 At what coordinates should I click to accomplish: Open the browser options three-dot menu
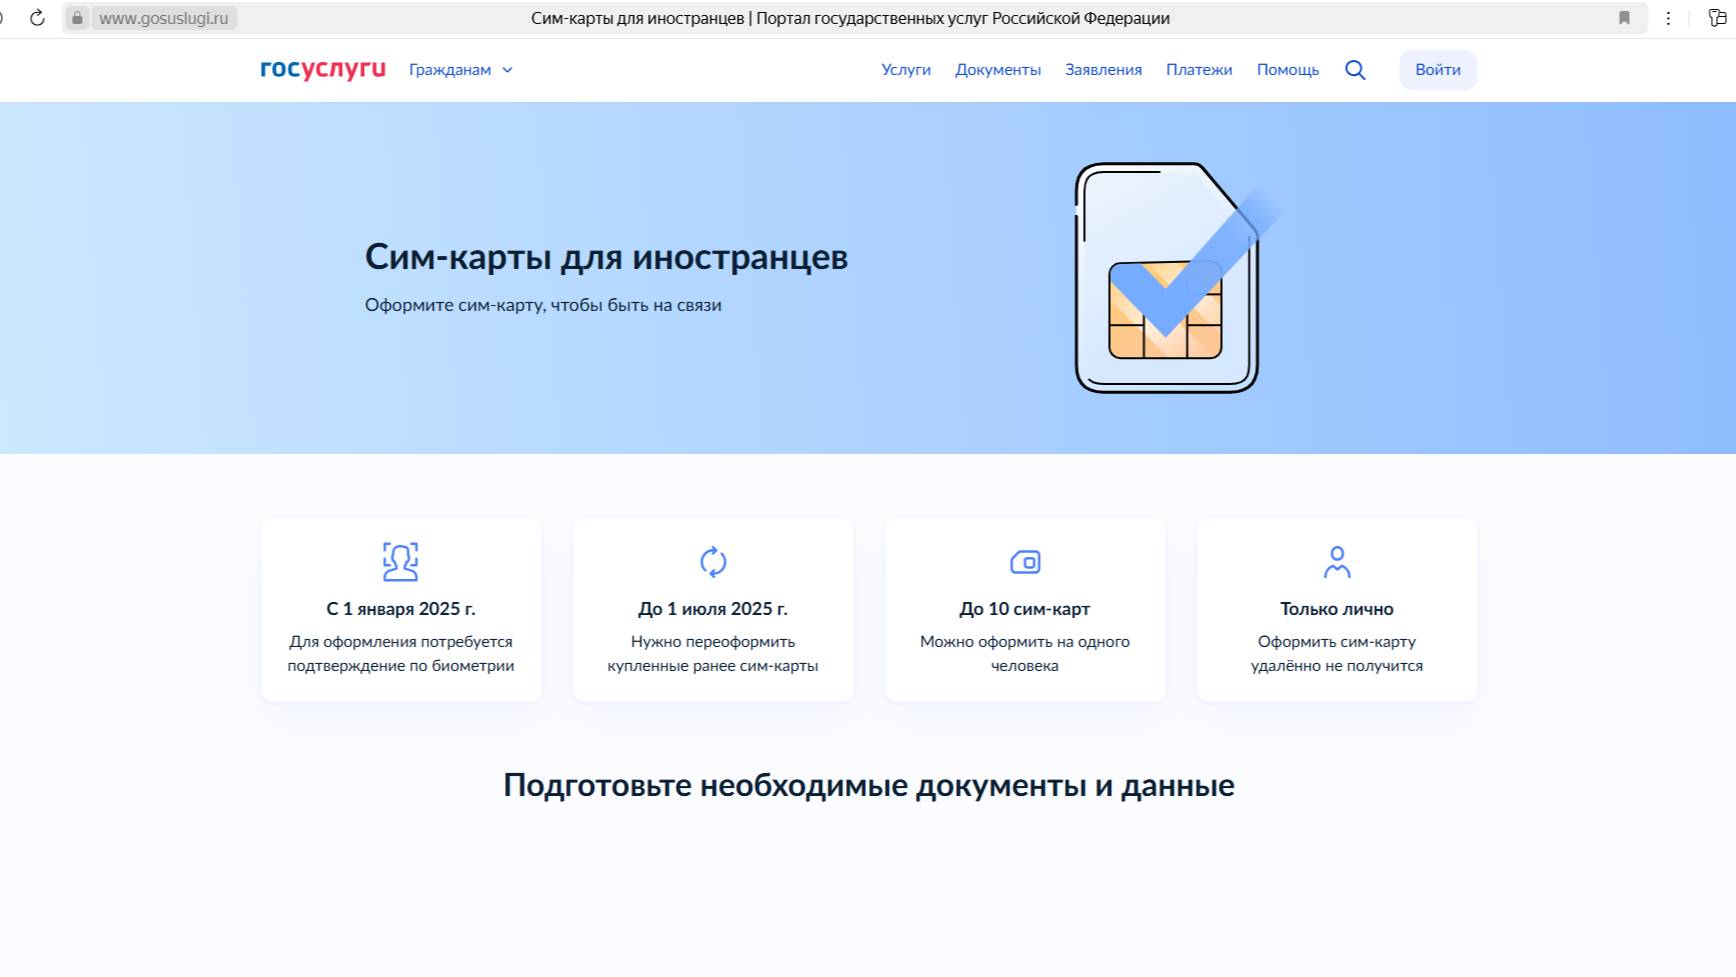point(1668,17)
